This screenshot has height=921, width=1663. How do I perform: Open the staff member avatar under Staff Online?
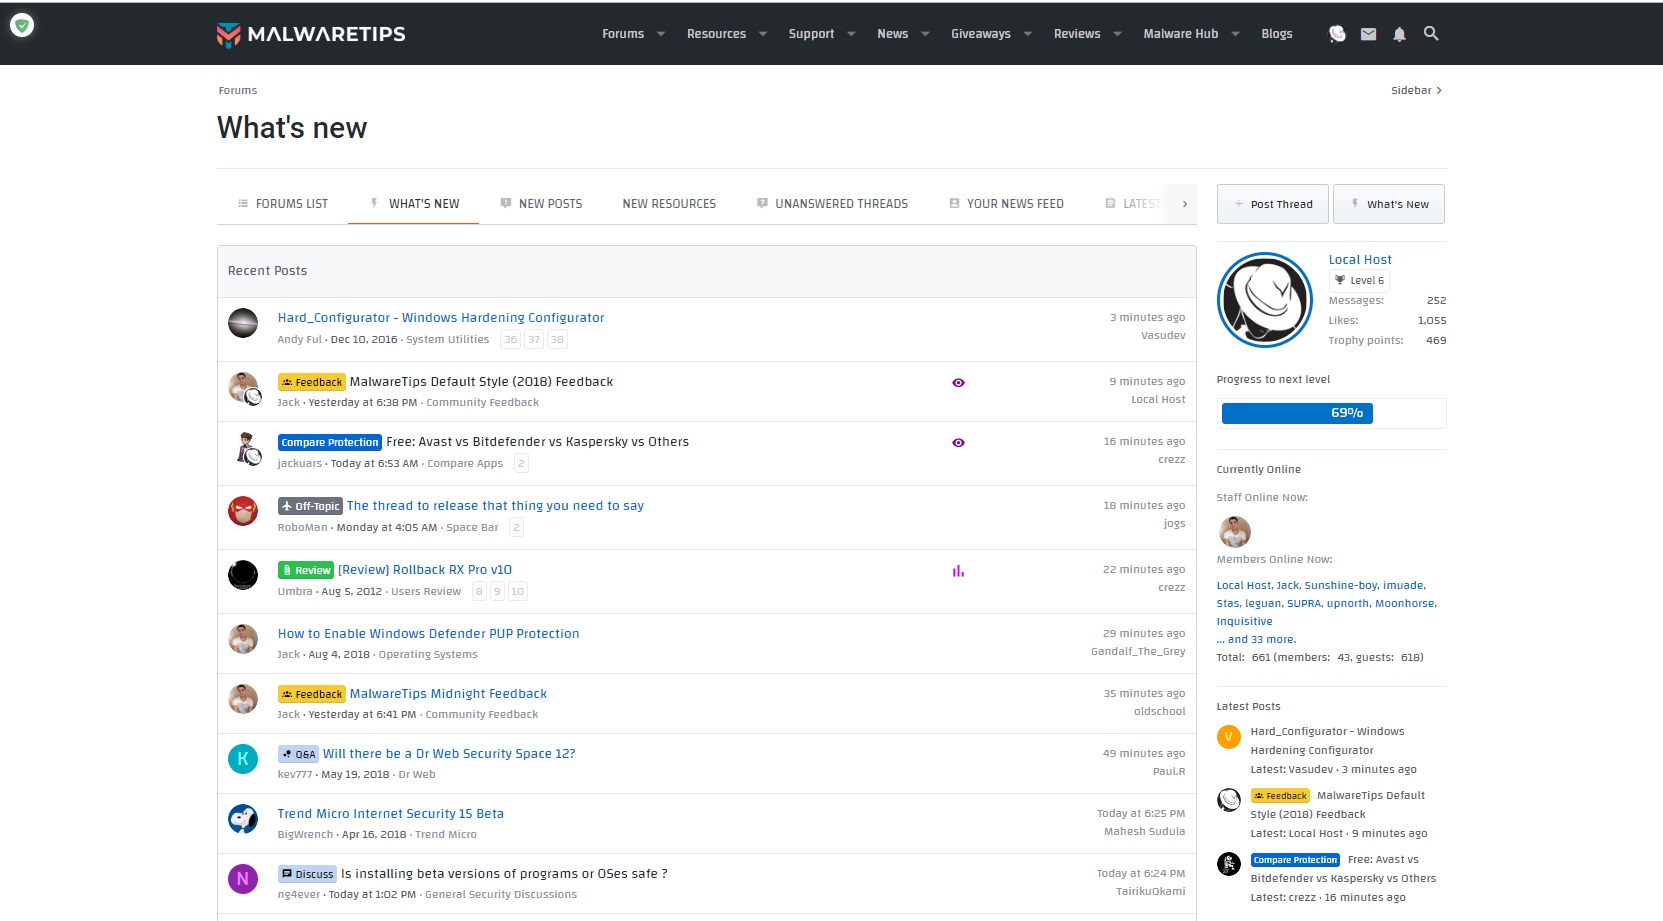1235,532
